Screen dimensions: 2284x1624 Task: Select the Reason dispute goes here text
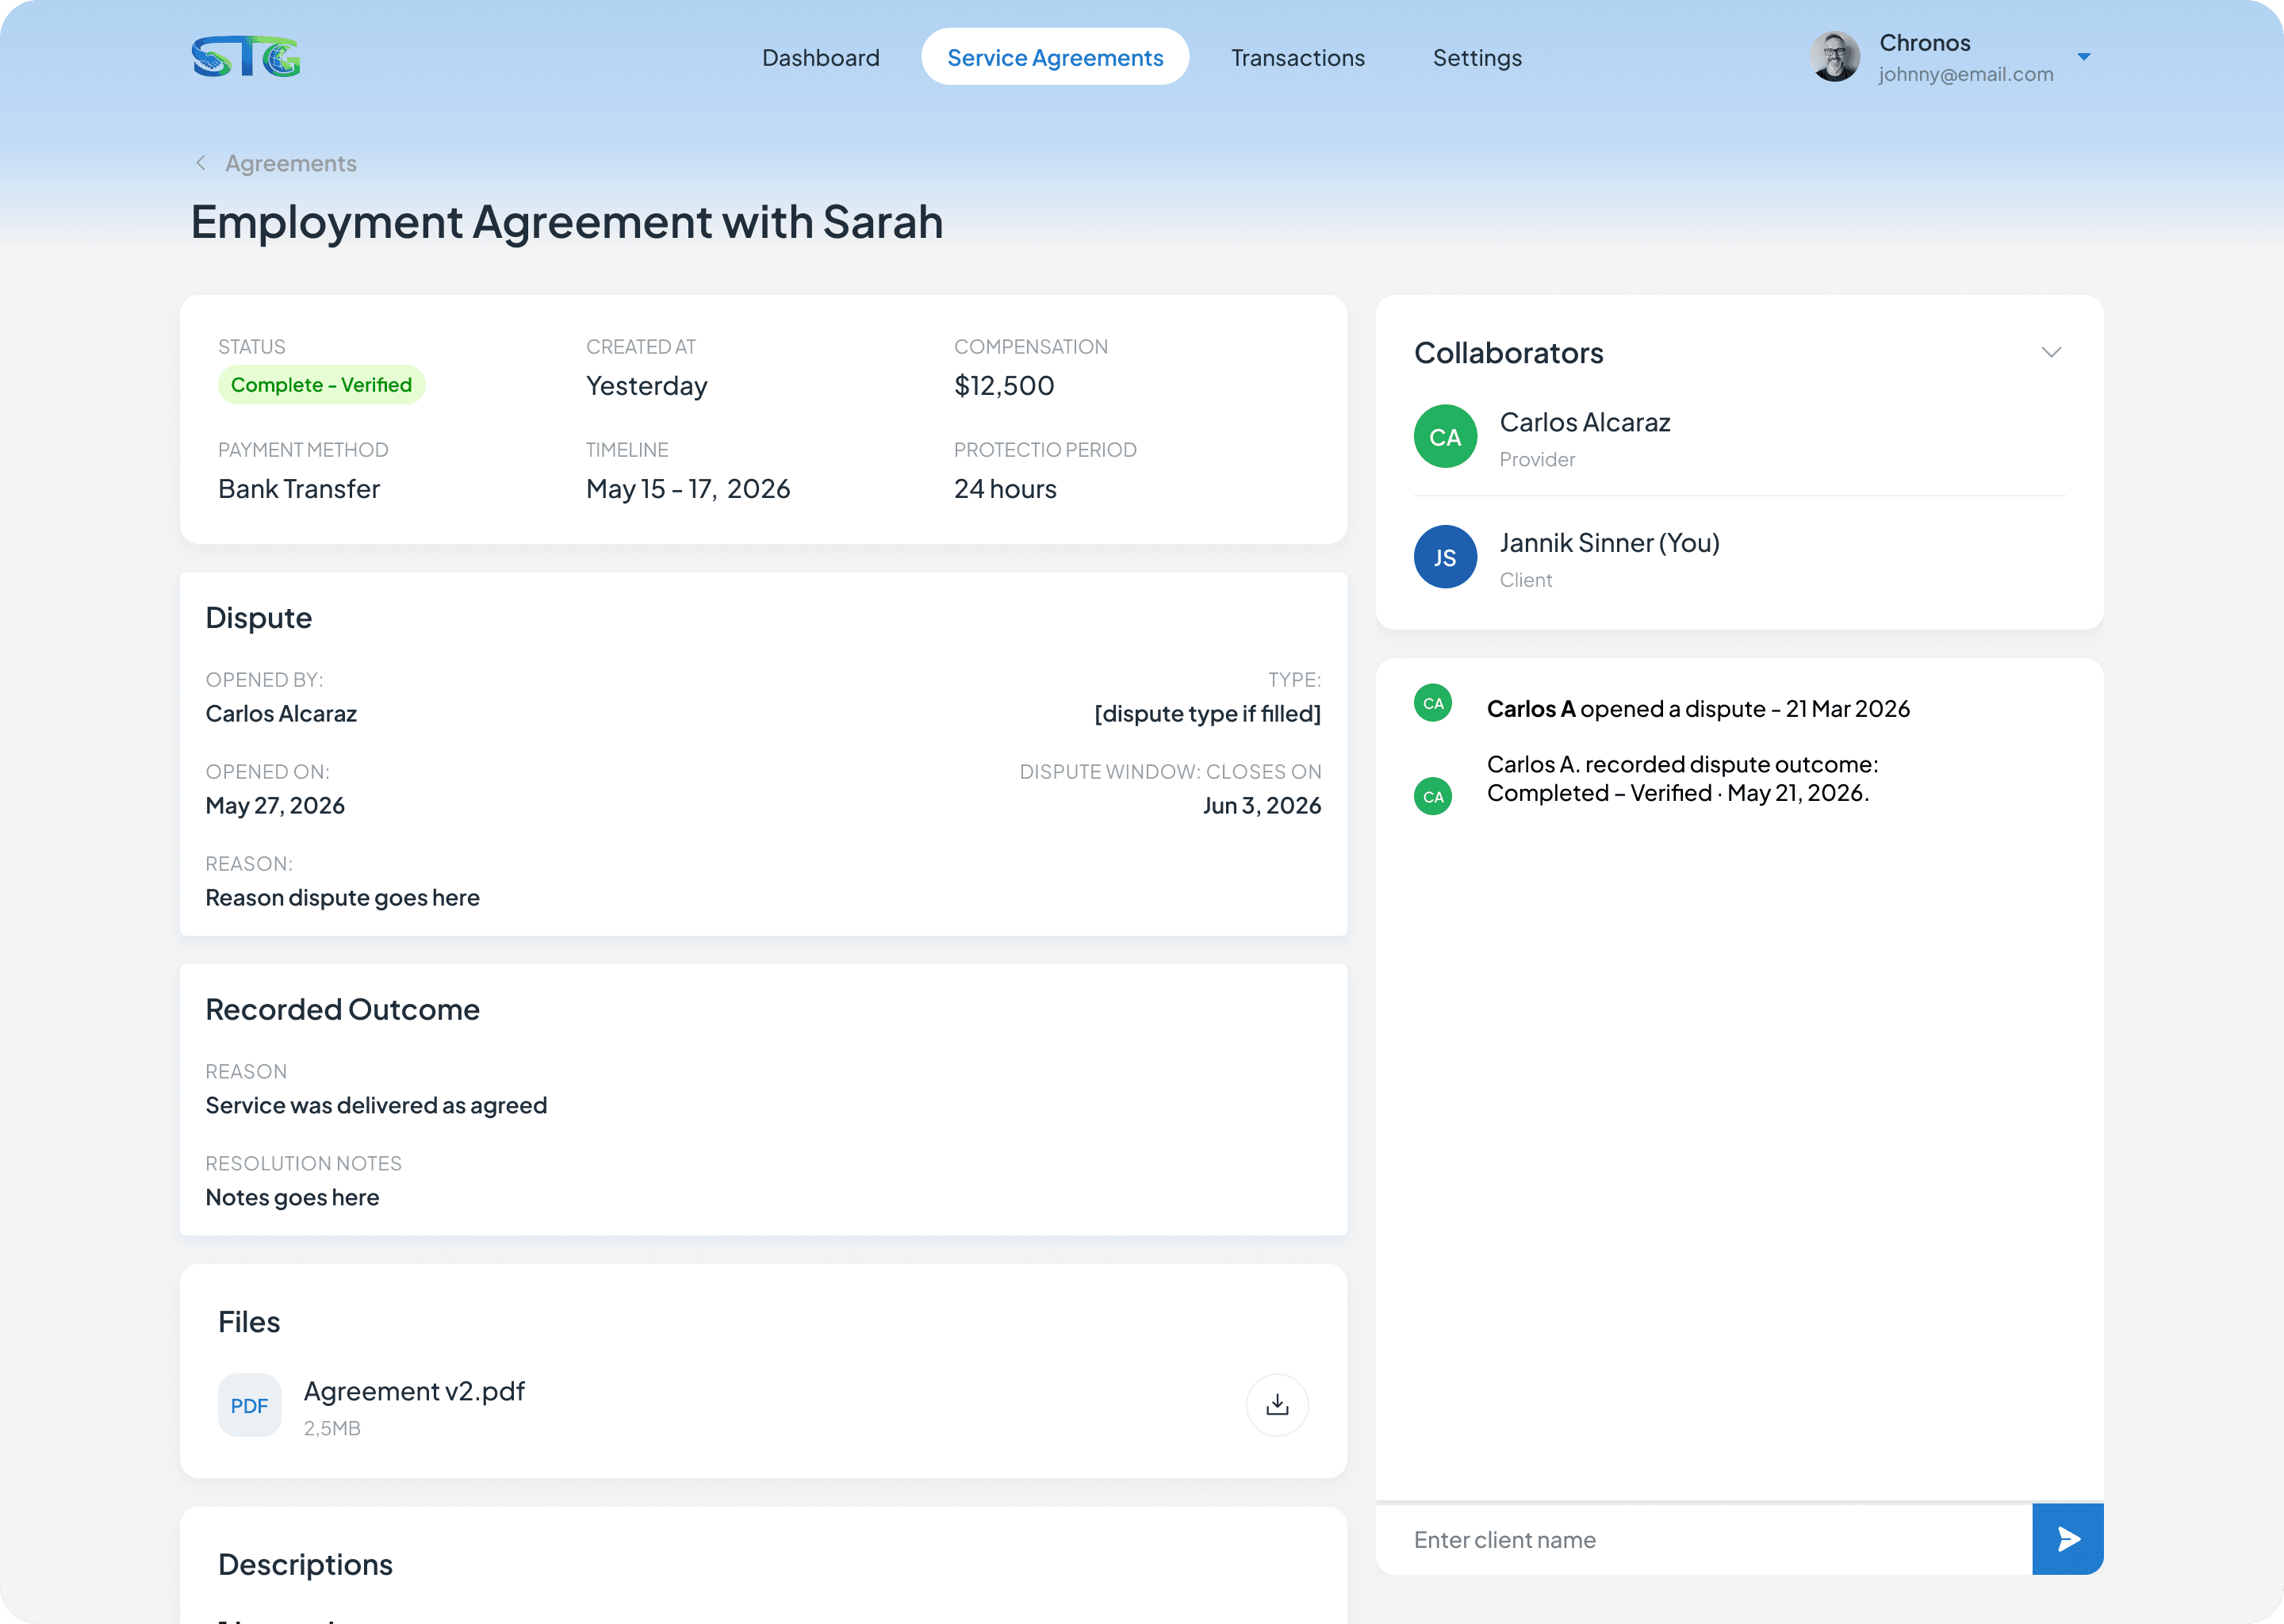click(342, 898)
